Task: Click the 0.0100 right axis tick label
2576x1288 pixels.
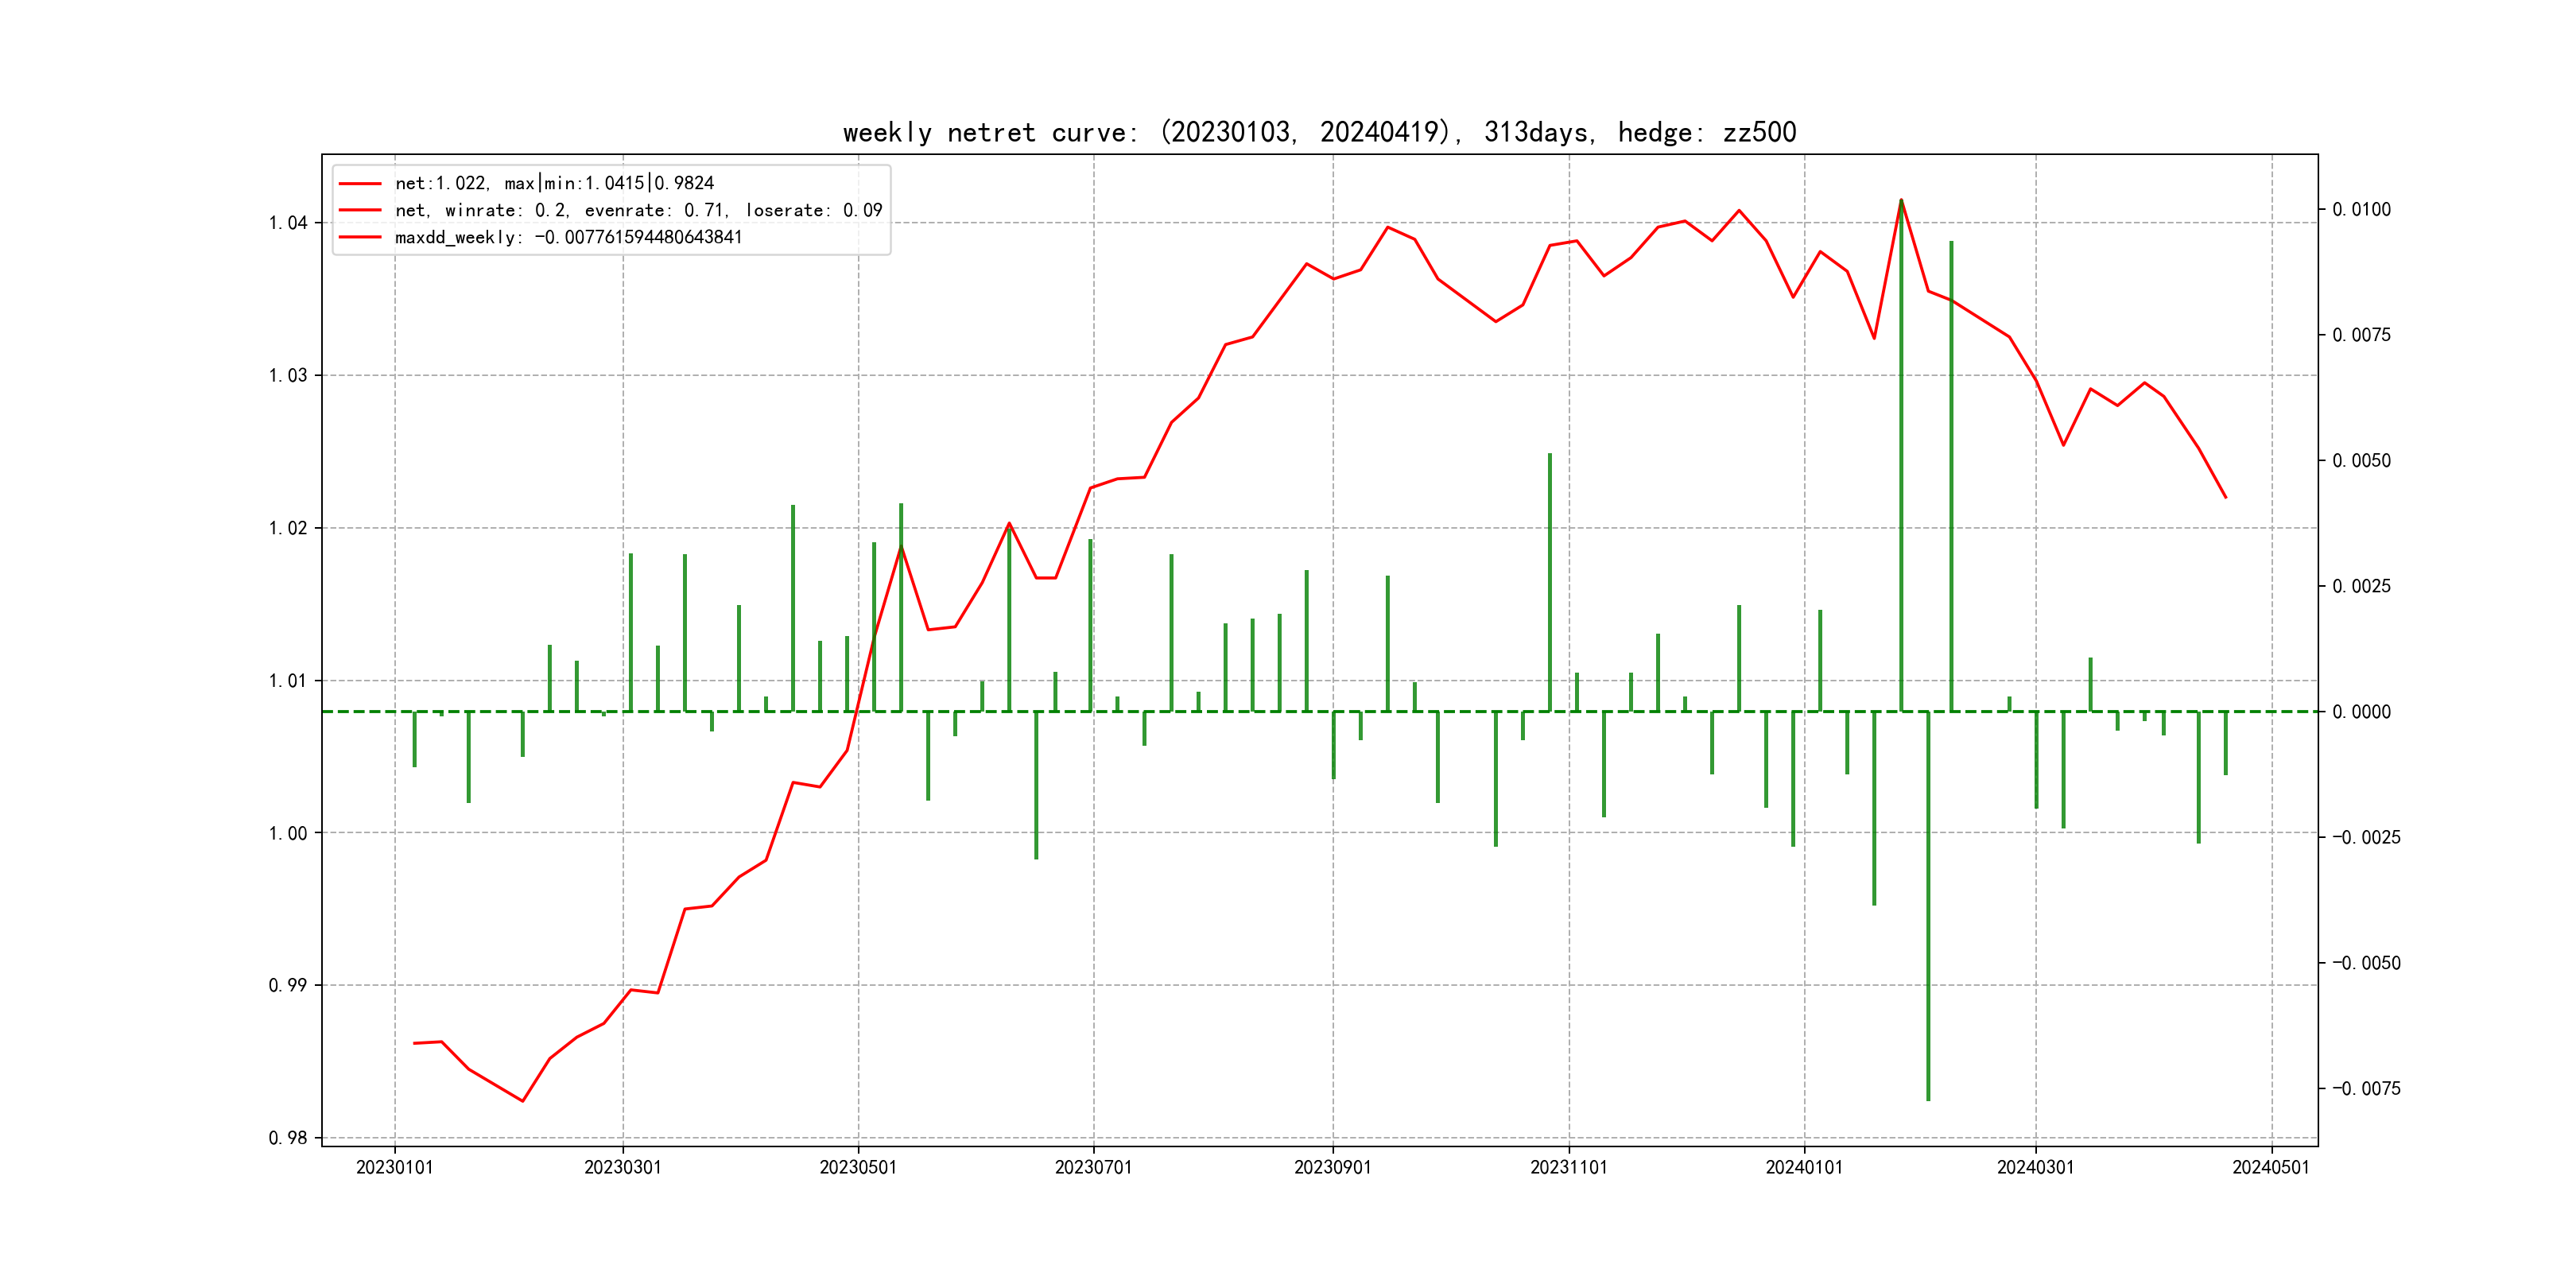Action: pos(2361,209)
